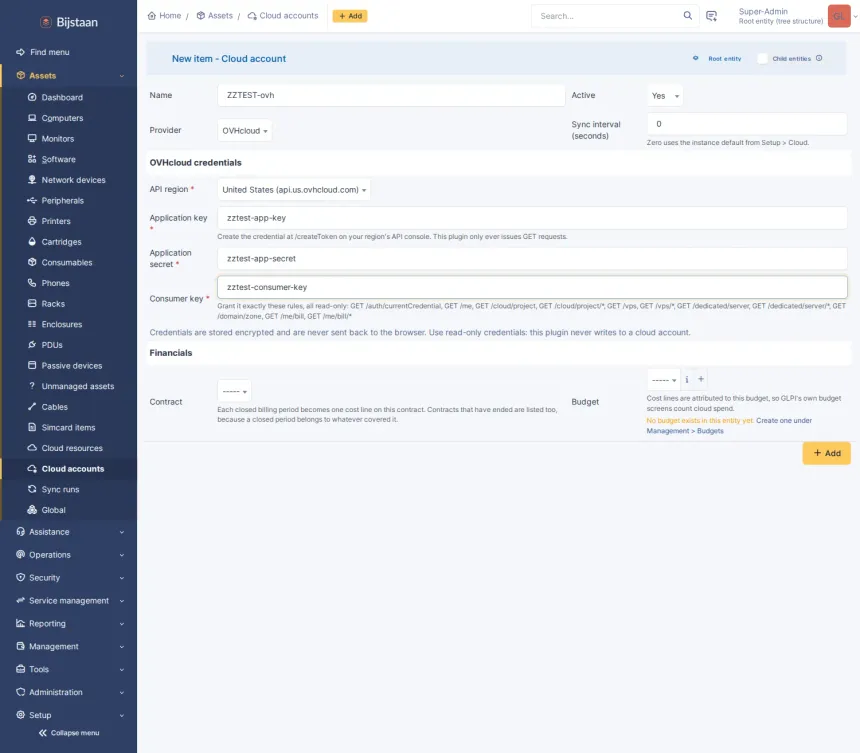Click the Cloud accounts breadcrumb cloud icon

click(252, 16)
